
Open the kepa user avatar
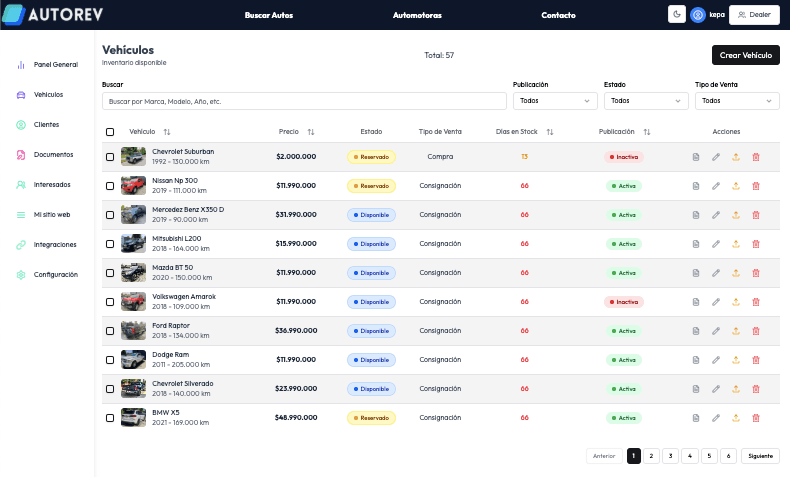[698, 15]
